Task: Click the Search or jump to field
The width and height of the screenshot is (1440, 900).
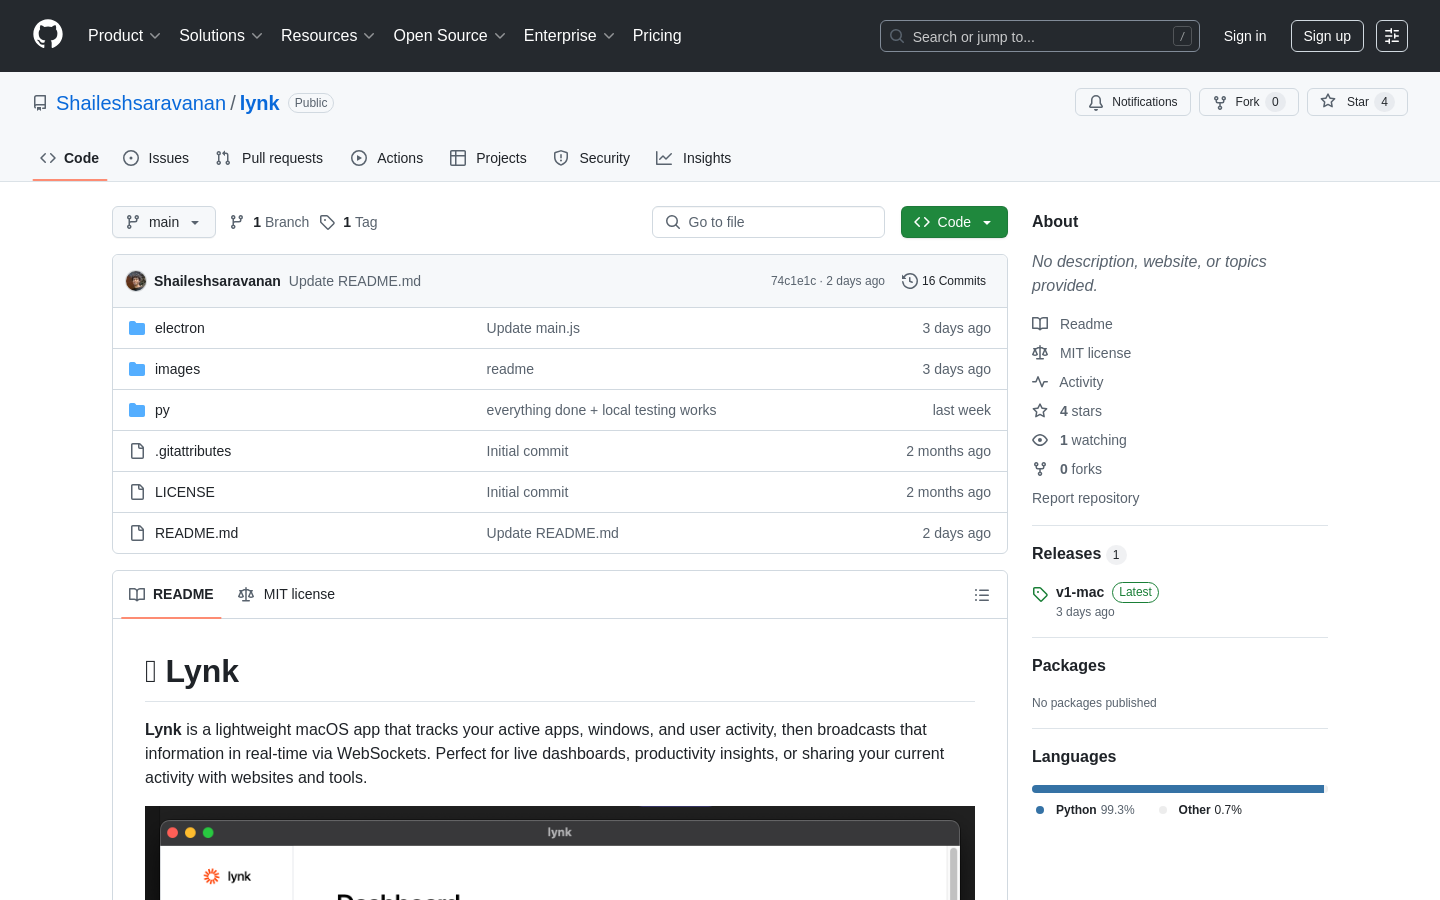Action: click(1040, 36)
